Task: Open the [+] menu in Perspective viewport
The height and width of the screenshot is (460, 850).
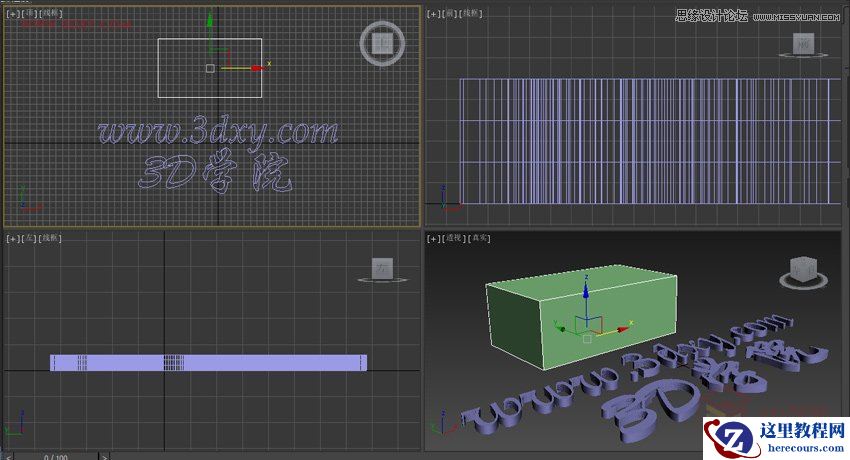Action: tap(433, 238)
